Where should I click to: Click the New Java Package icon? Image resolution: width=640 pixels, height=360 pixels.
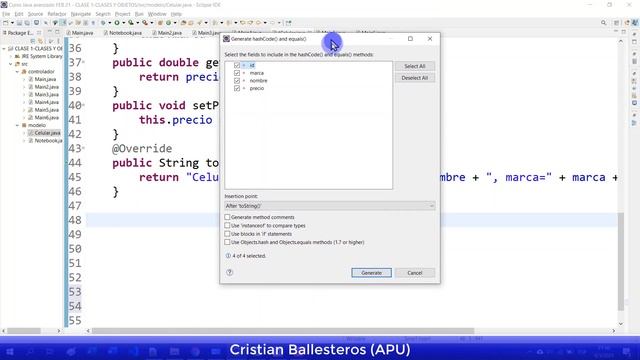(x=160, y=23)
